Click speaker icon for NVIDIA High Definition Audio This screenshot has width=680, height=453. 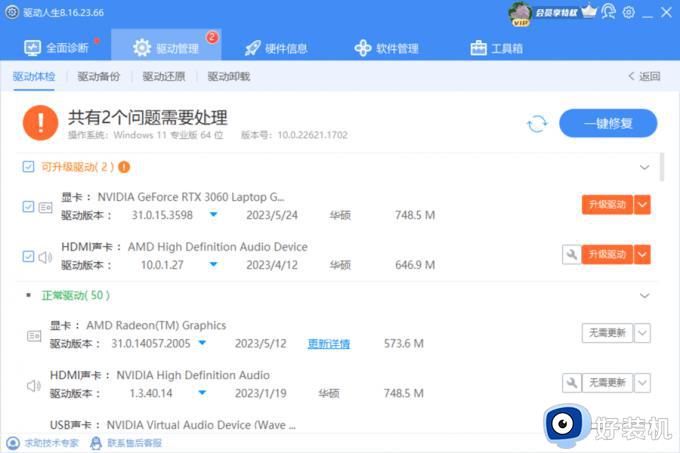pos(34,386)
